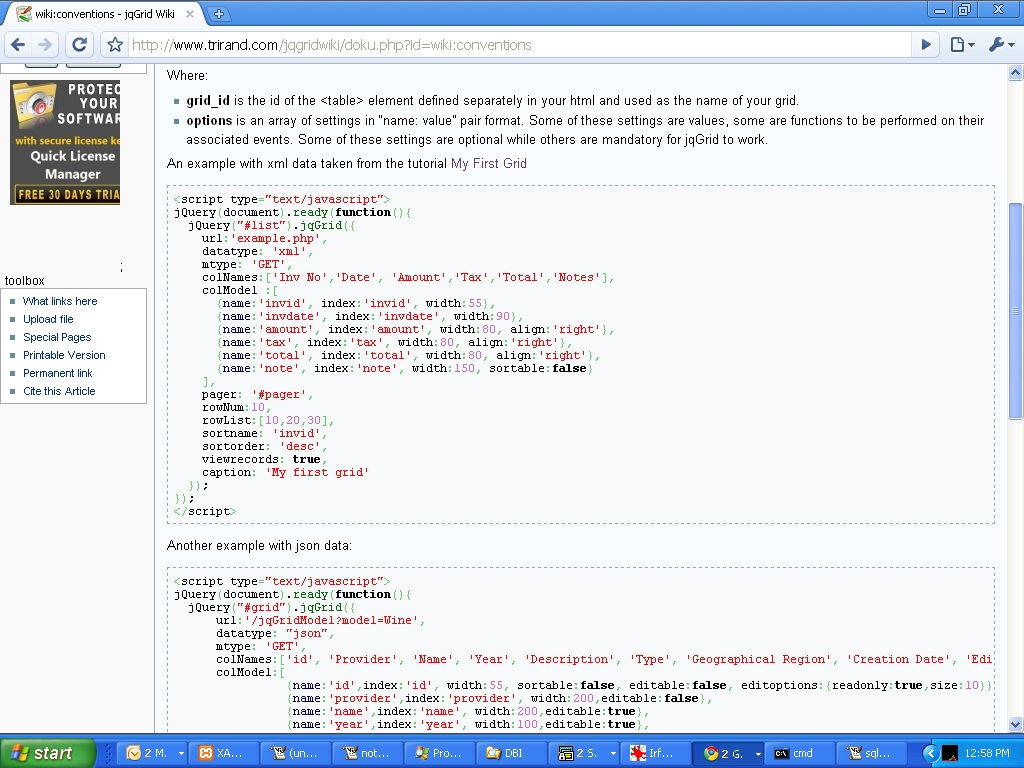Image resolution: width=1024 pixels, height=768 pixels.
Task: Click the vertical scrollbar thumb
Action: click(1015, 311)
